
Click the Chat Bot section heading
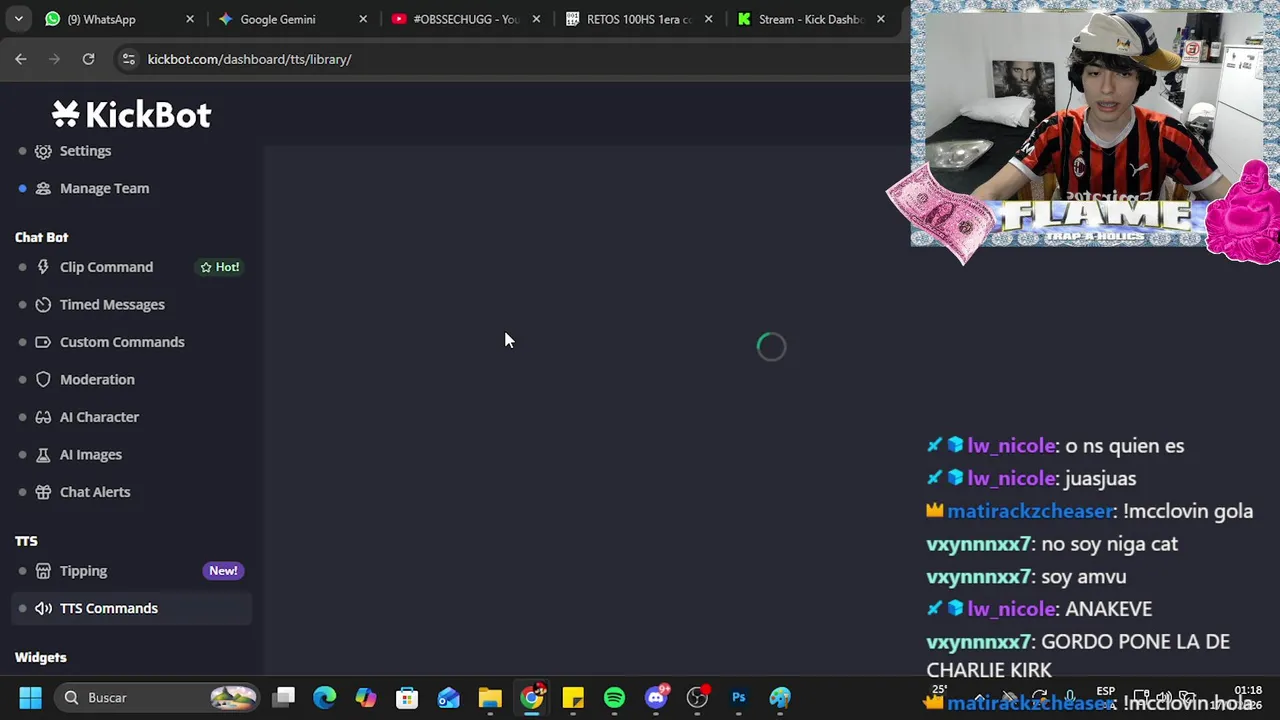tap(41, 237)
